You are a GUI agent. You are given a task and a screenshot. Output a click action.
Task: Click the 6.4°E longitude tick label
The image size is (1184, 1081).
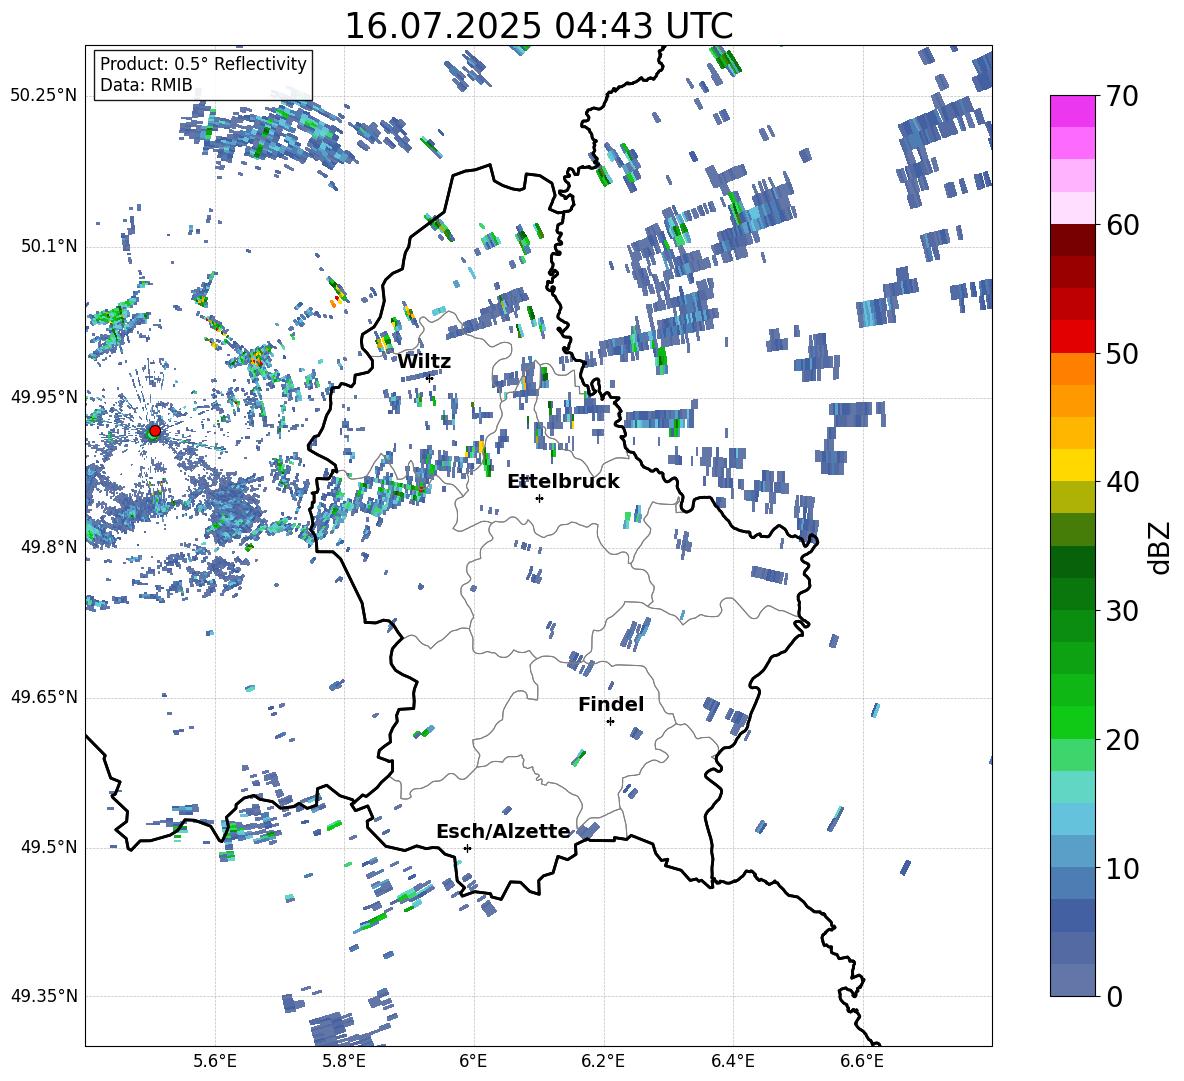732,1061
